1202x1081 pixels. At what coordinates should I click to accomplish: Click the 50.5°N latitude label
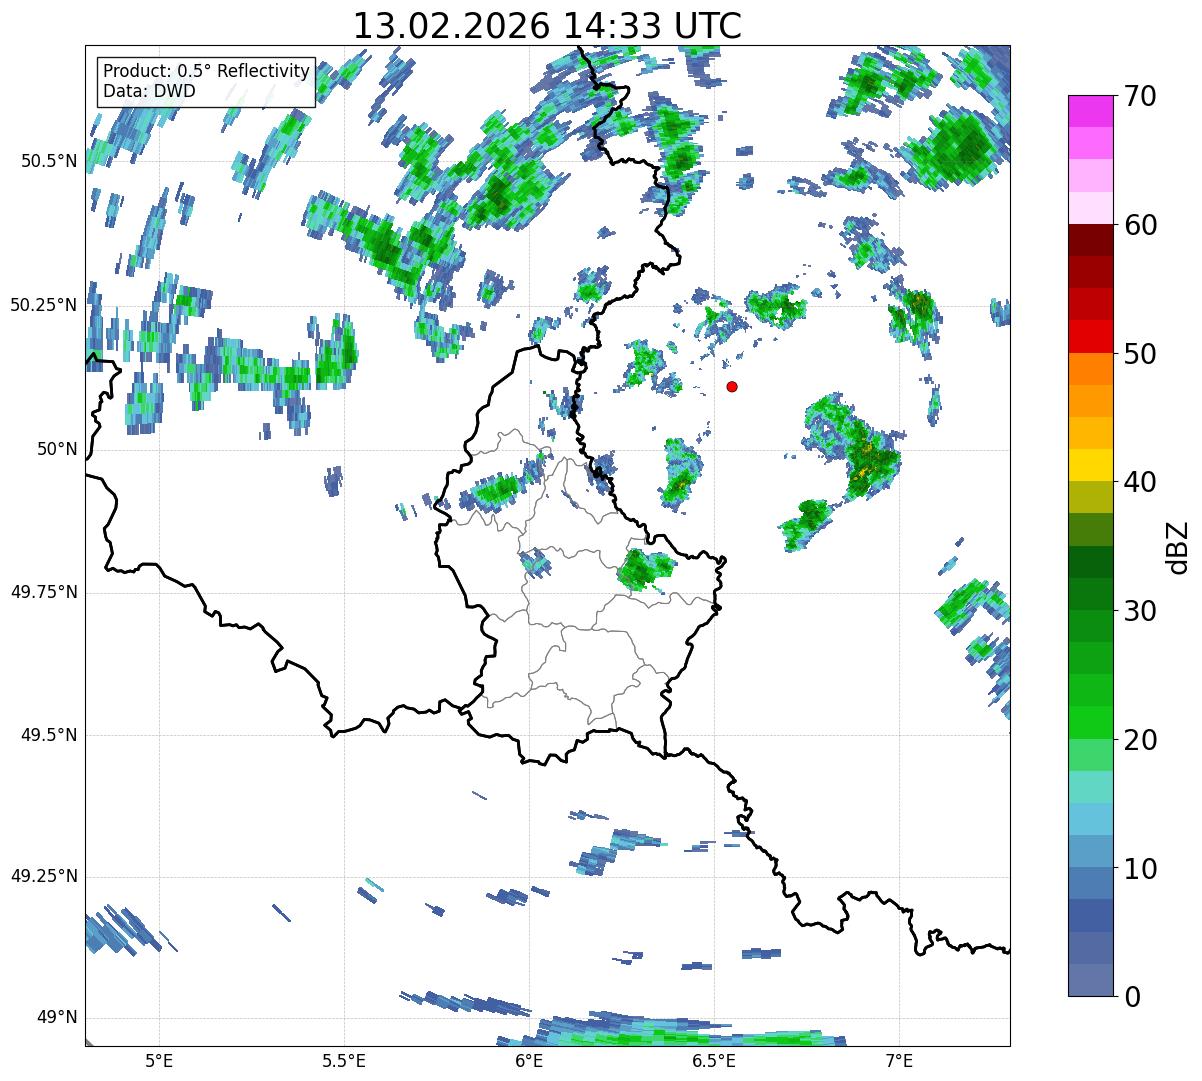tap(49, 161)
